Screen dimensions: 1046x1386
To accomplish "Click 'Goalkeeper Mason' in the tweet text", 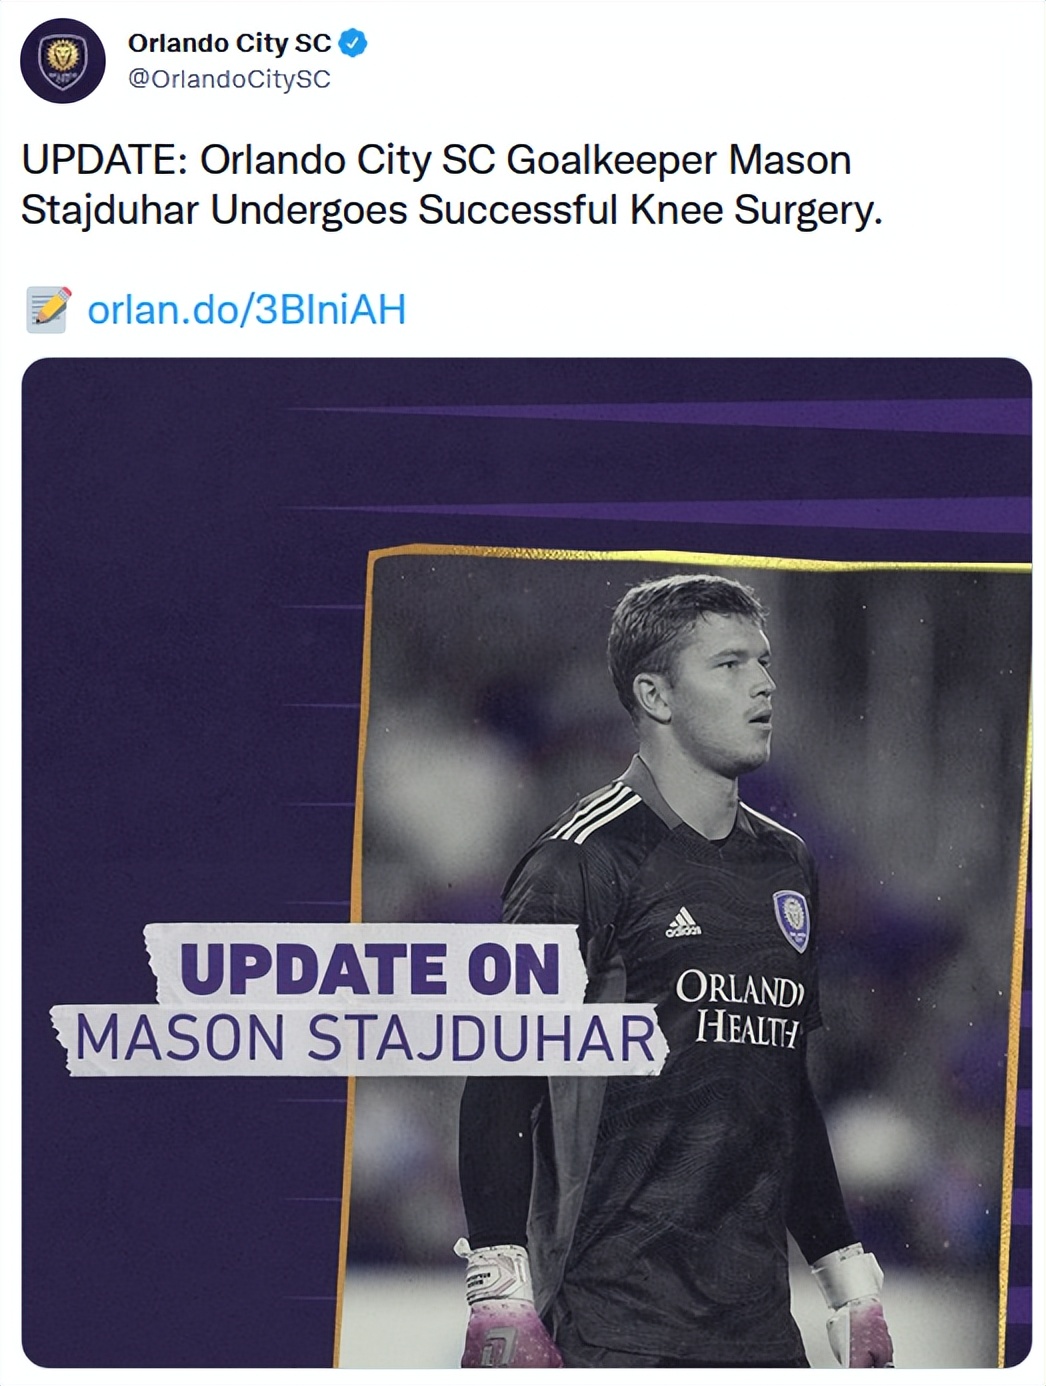I will pyautogui.click(x=678, y=160).
